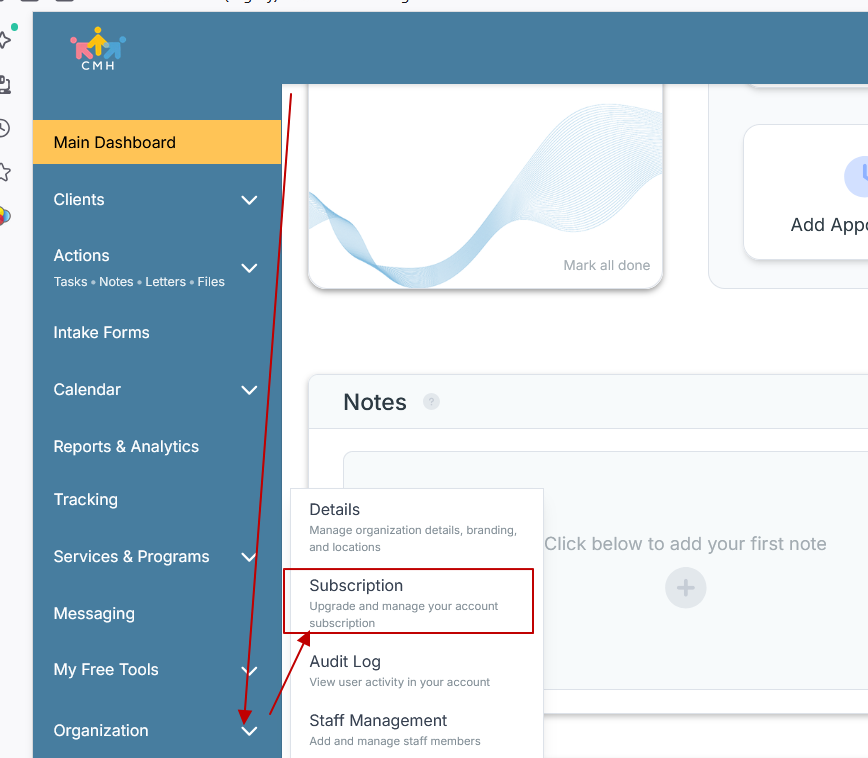Click the Add Appointment card icon
Image resolution: width=868 pixels, height=758 pixels.
point(856,177)
